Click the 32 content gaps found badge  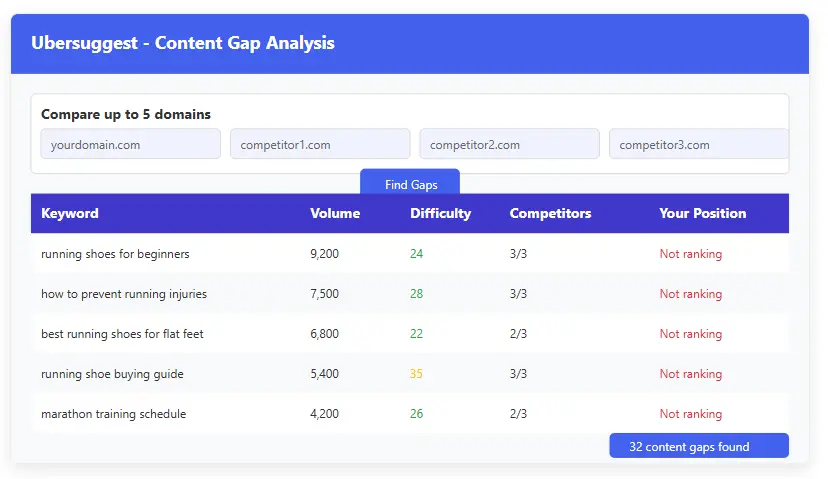click(x=699, y=446)
